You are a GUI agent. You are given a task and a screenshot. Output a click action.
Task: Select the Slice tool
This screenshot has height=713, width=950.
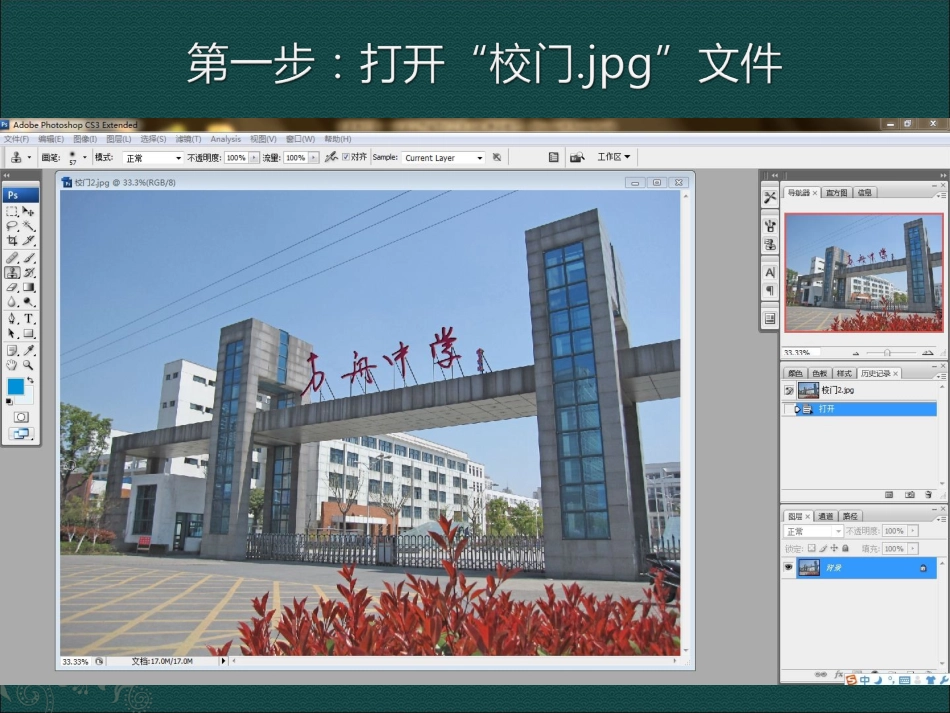click(28, 240)
